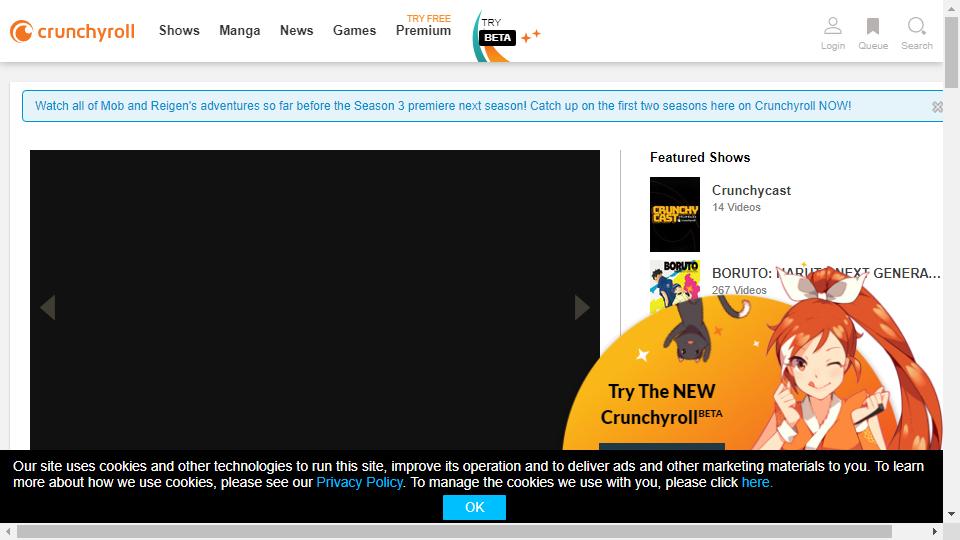Click the Try Beta badge

[506, 36]
